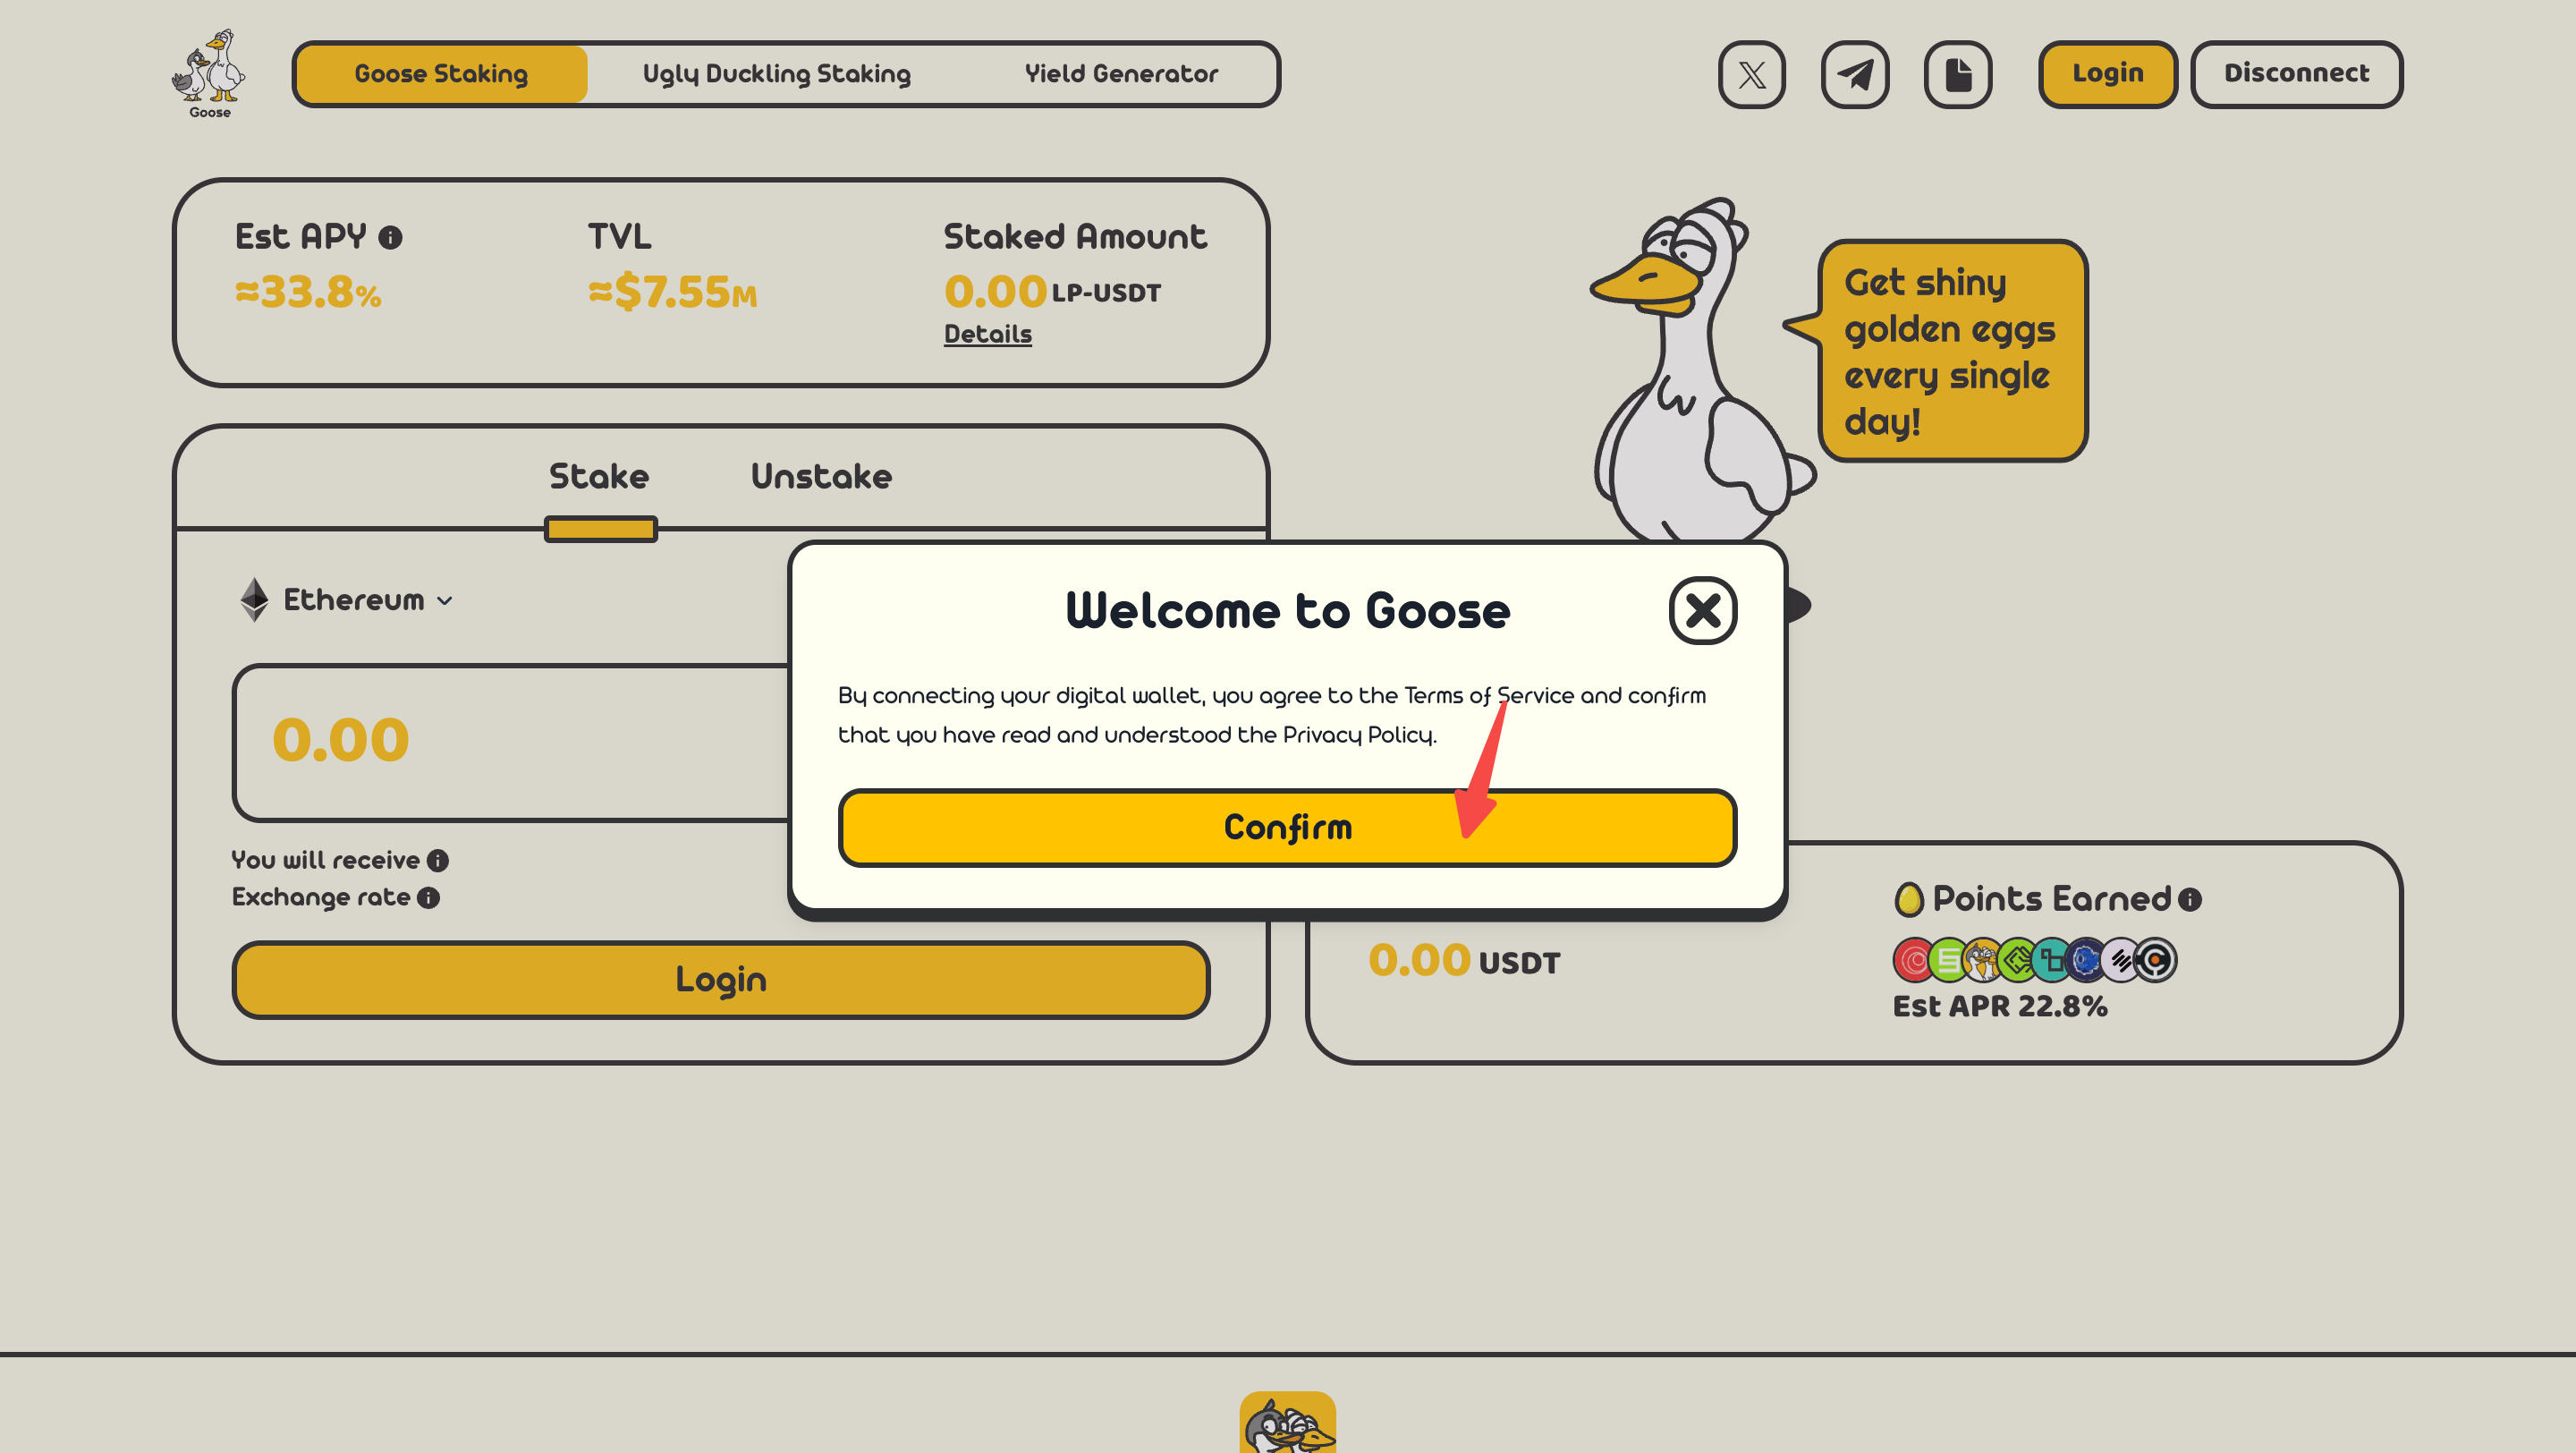2576x1453 pixels.
Task: Click the Points Earned info icon
Action: pyautogui.click(x=2189, y=899)
